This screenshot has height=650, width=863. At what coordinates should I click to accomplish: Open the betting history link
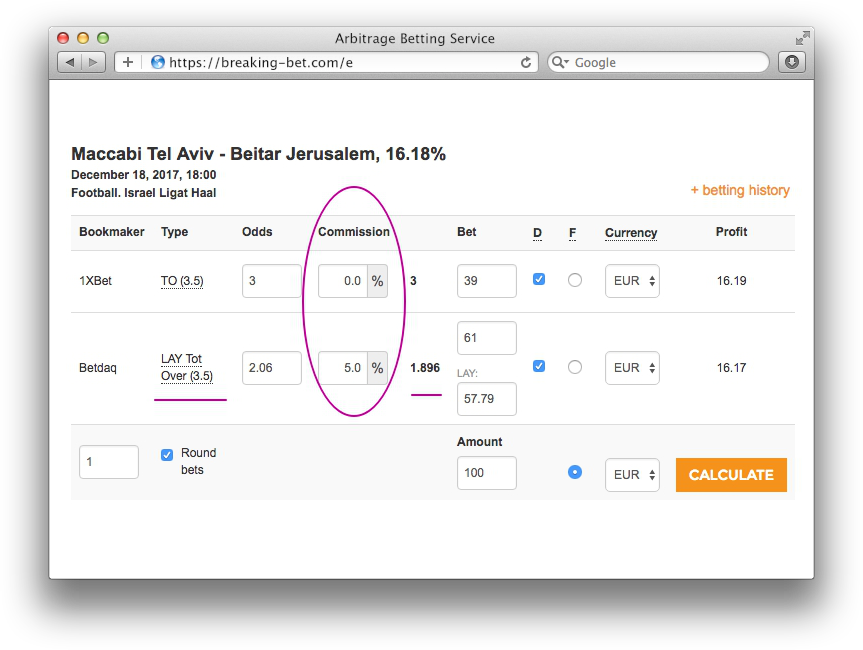click(740, 190)
